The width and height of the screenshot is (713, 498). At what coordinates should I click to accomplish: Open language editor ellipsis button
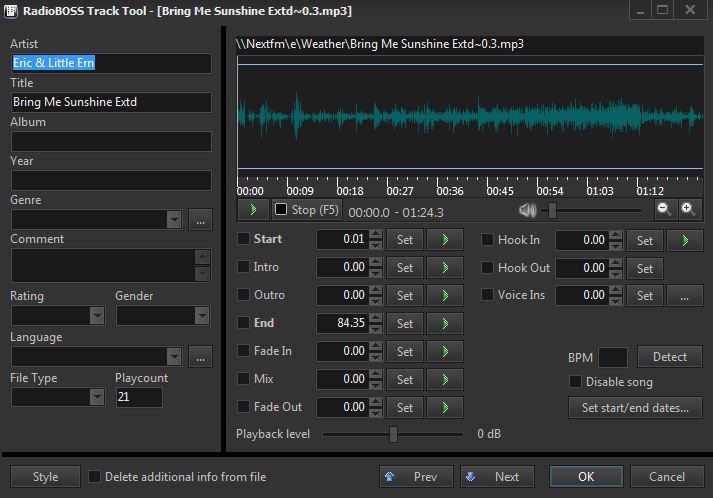coord(201,357)
